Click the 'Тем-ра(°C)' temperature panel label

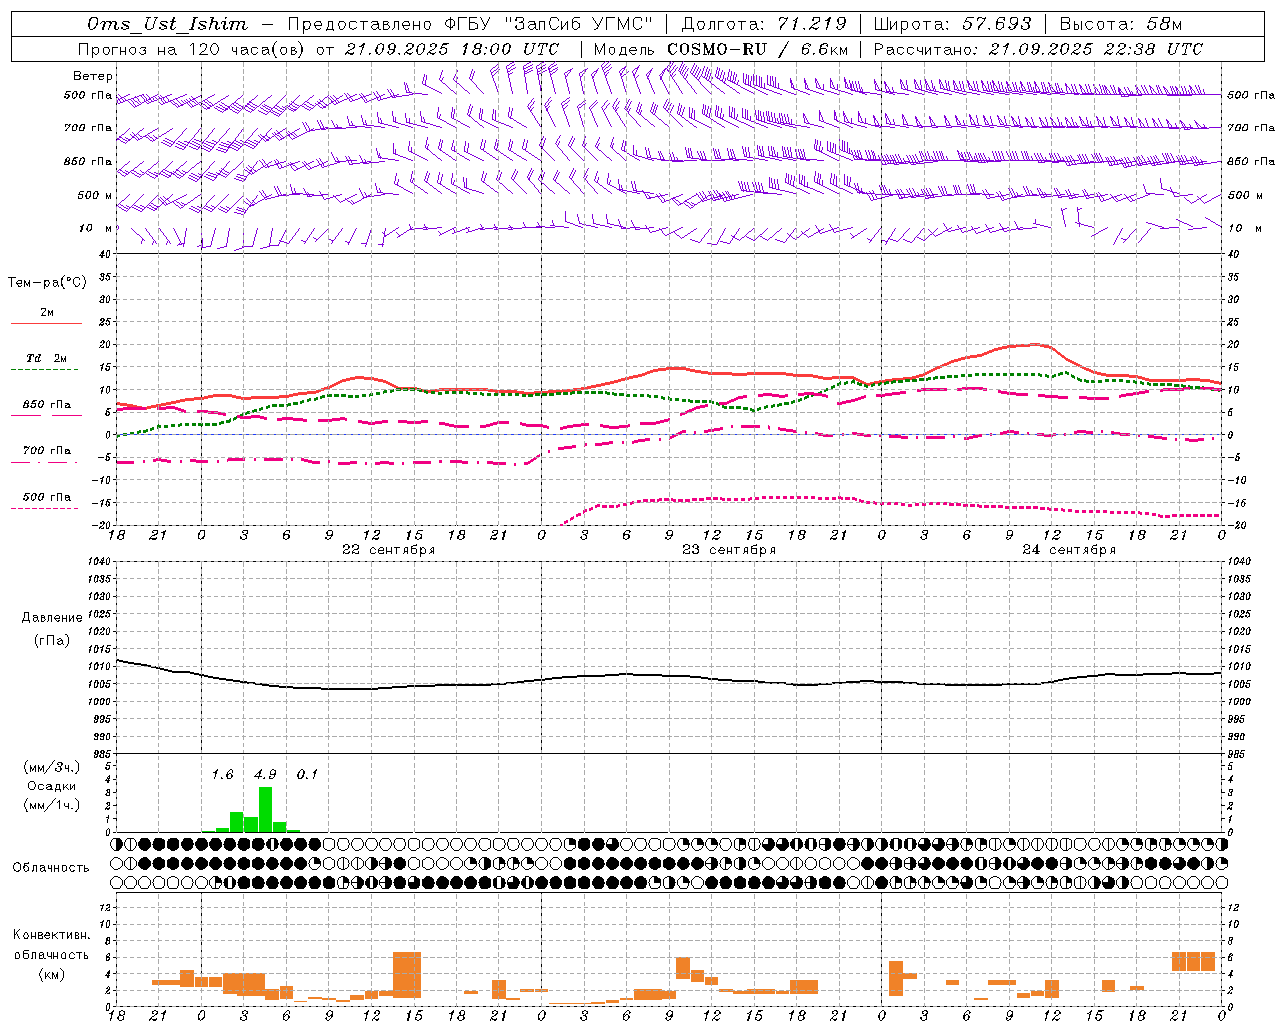[x=47, y=283]
